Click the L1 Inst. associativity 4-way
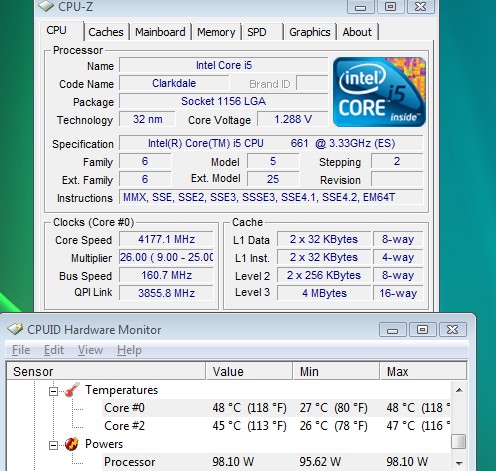Viewport: 496px width, 471px height. point(398,257)
